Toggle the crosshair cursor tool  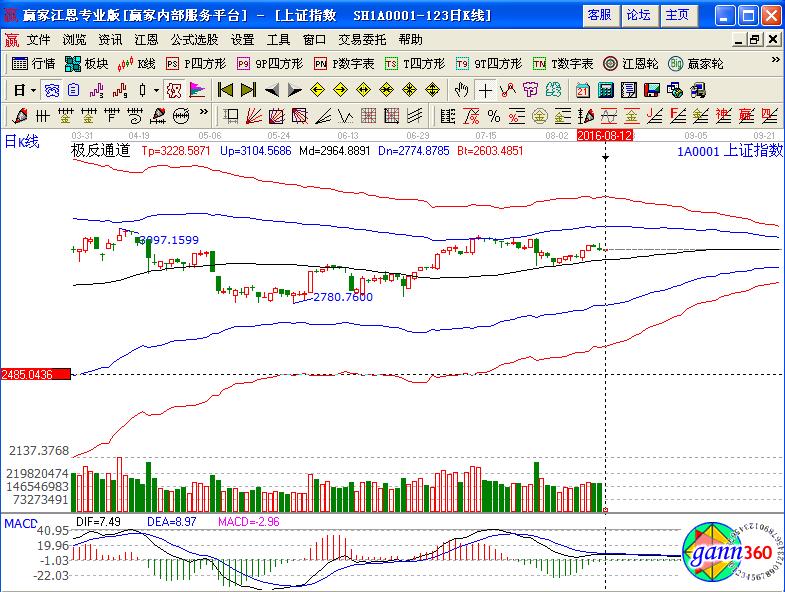coord(485,89)
